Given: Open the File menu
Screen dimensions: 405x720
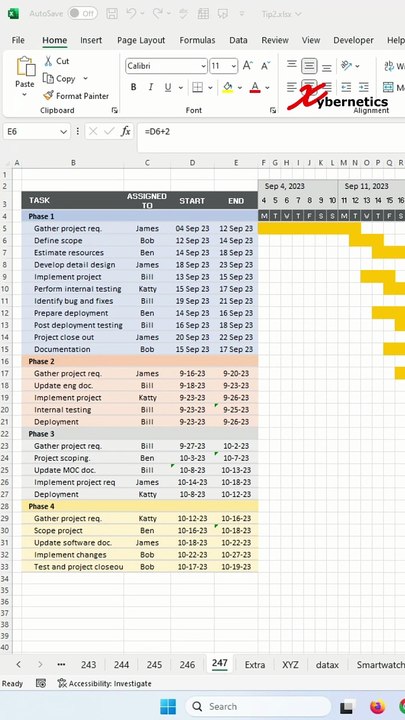Looking at the screenshot, I should [x=18, y=40].
